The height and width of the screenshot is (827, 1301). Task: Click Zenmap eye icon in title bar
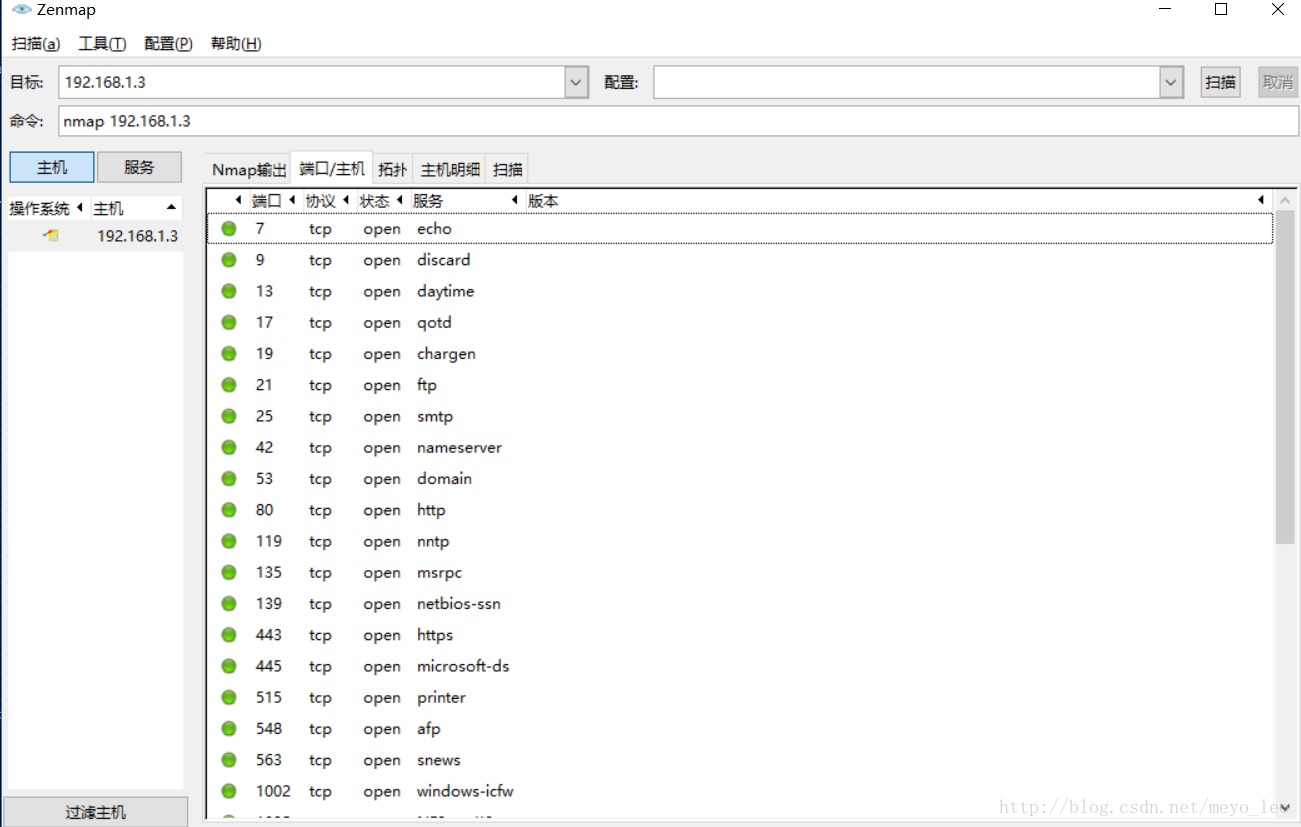point(21,10)
